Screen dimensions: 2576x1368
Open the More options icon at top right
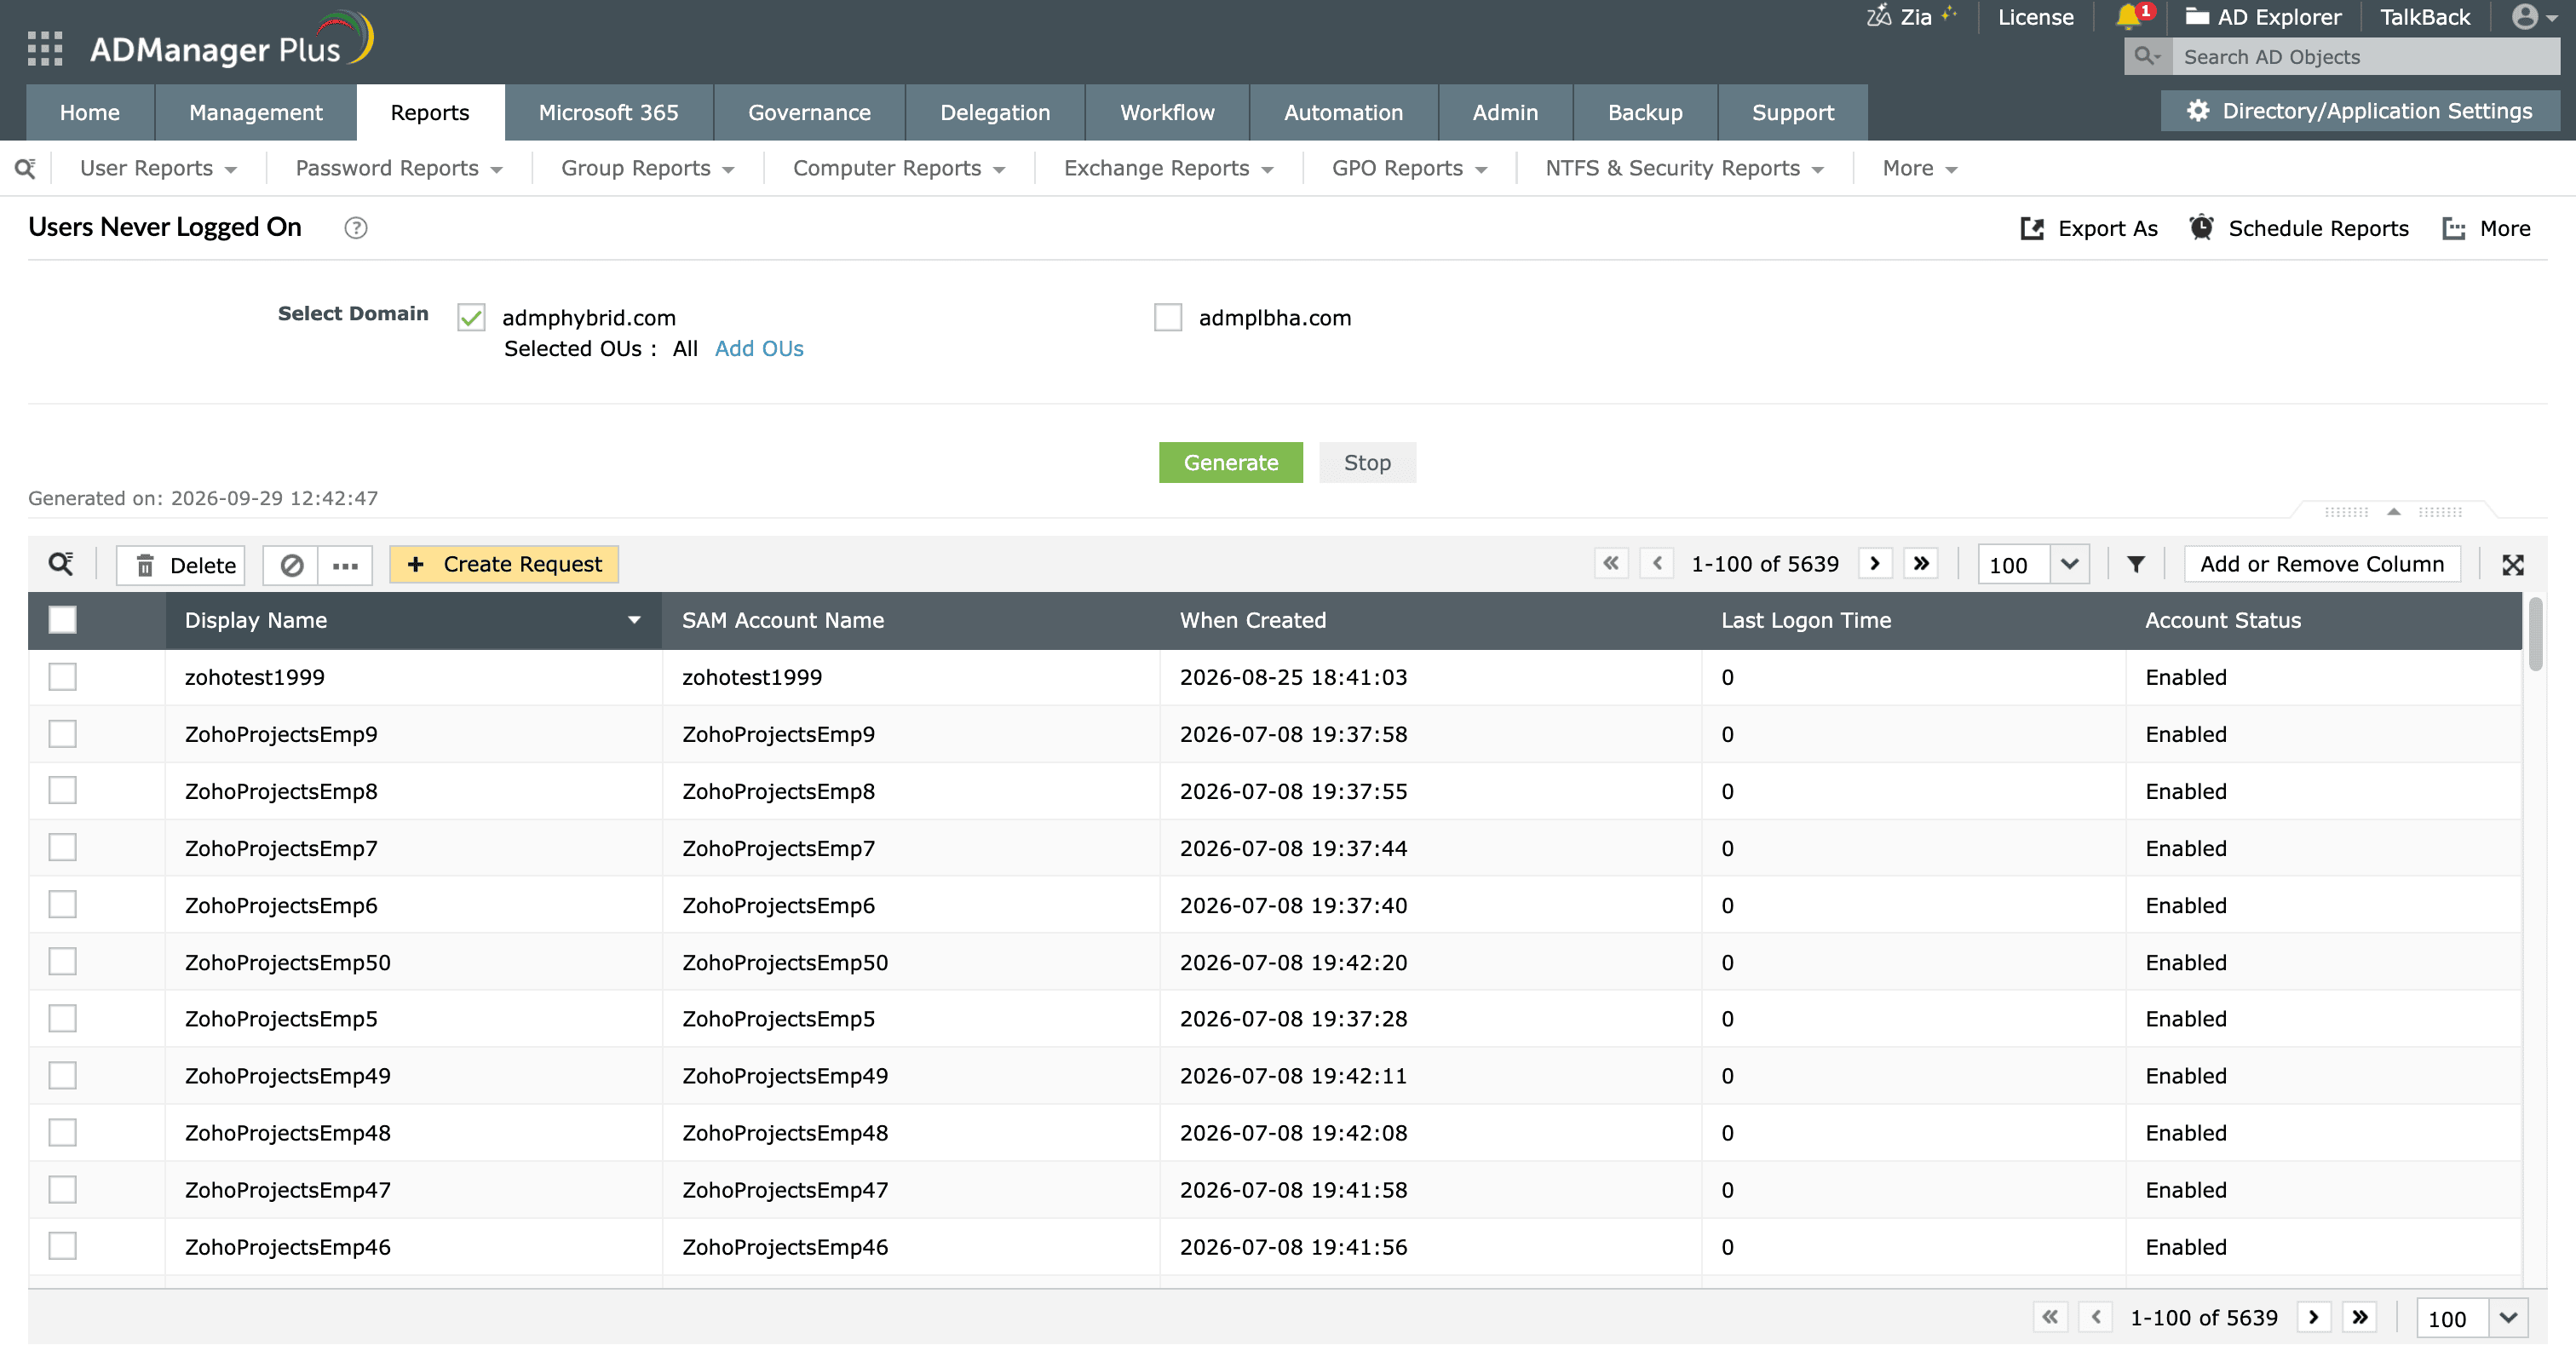(2453, 228)
